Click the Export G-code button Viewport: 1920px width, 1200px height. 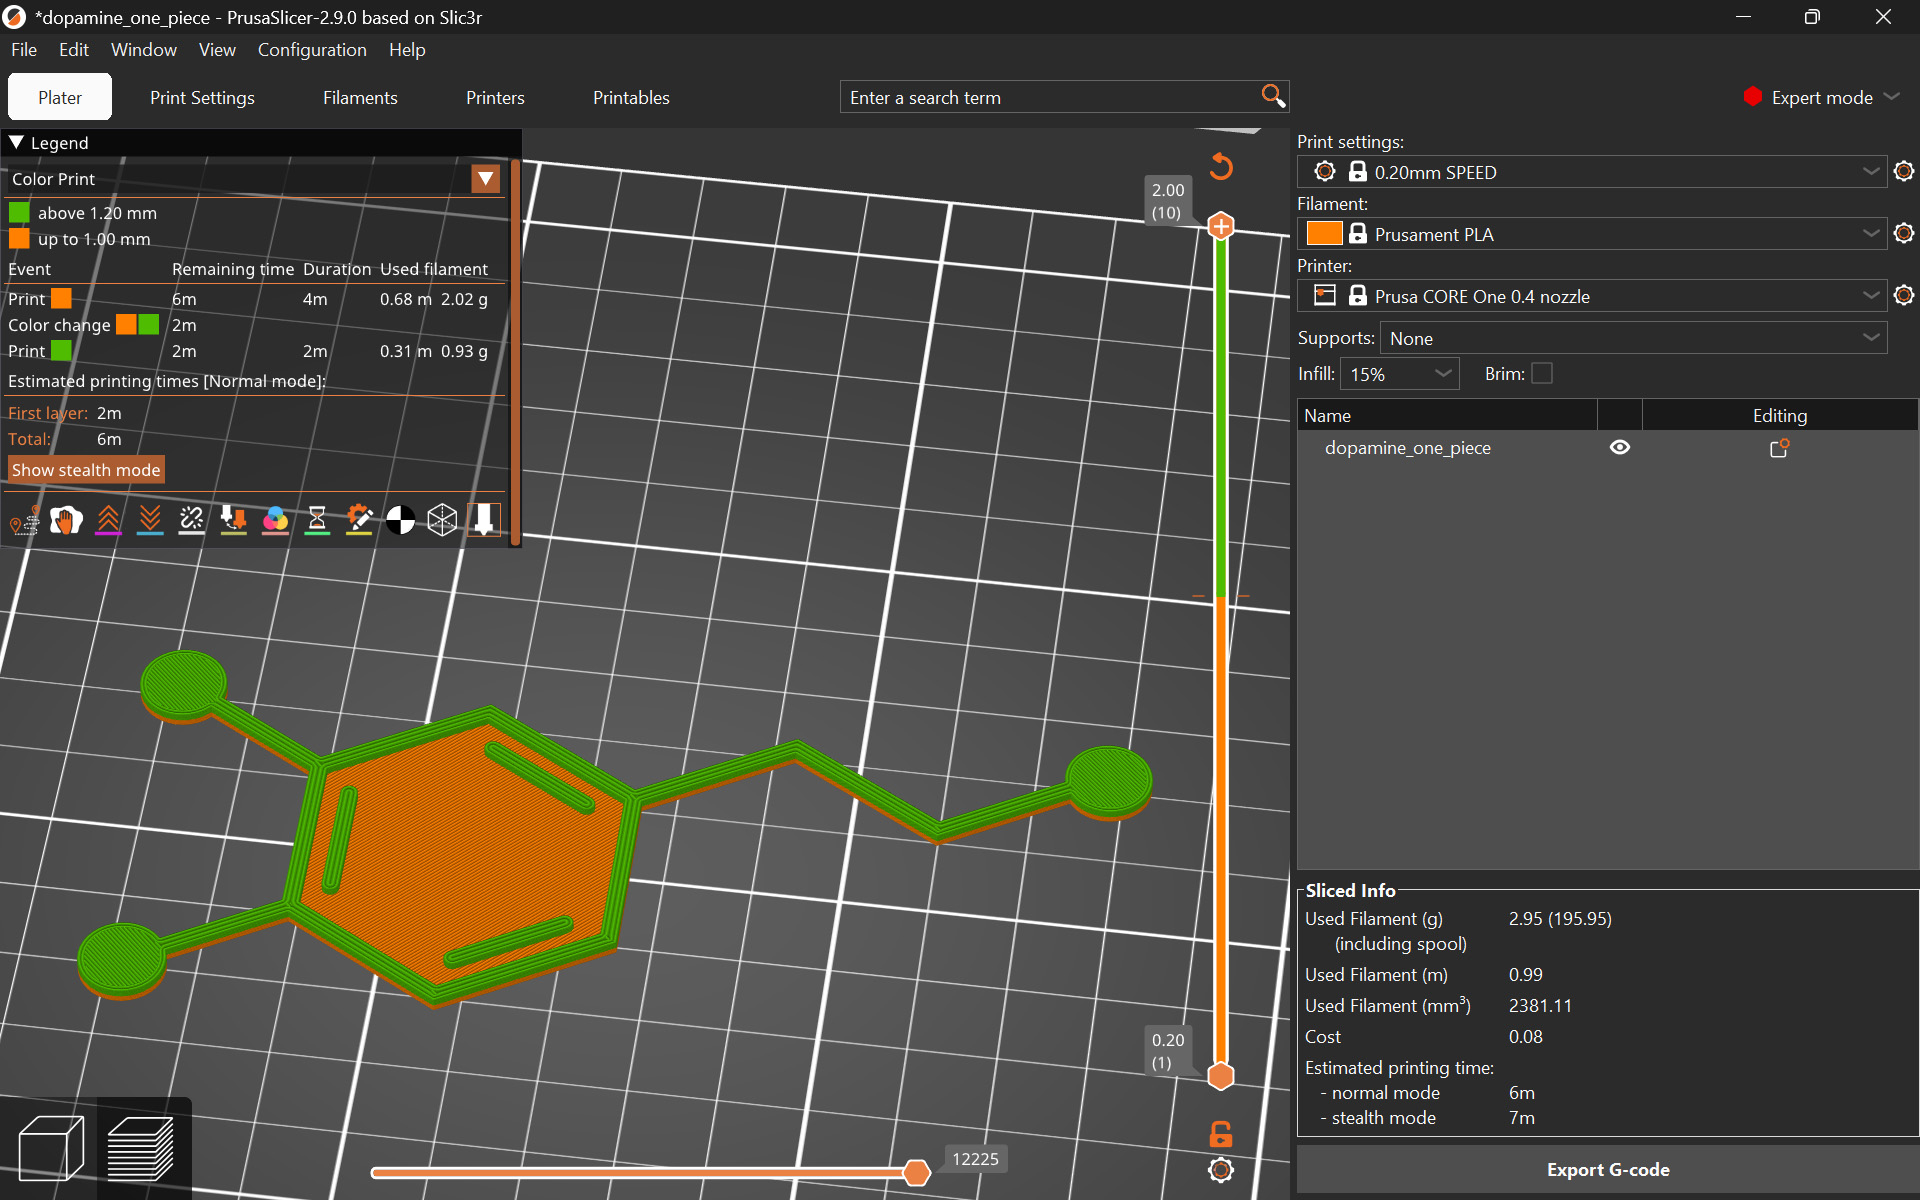pyautogui.click(x=1608, y=1169)
